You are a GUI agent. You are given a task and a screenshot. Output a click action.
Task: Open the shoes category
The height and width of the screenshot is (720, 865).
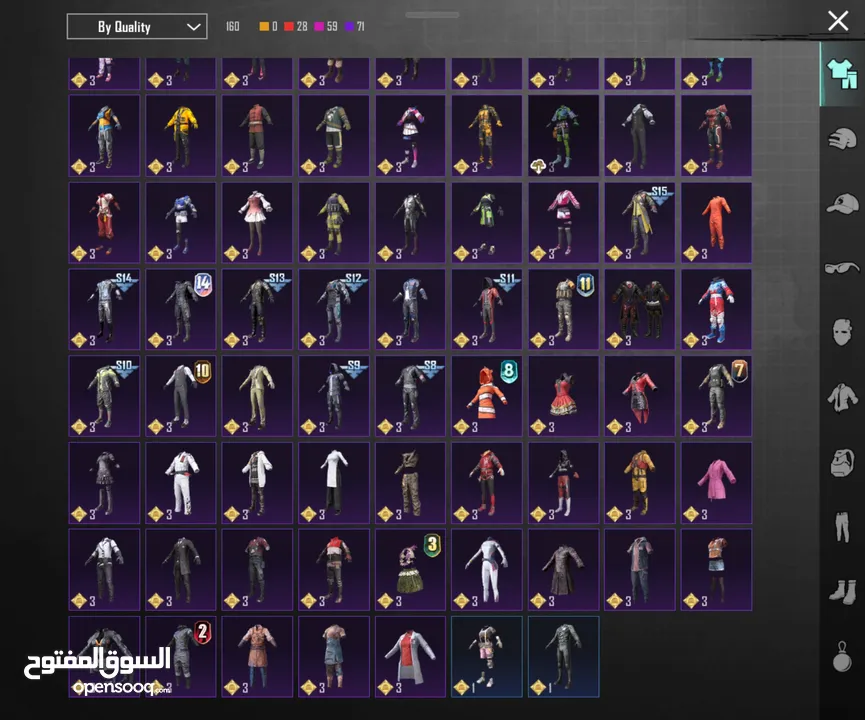[842, 591]
